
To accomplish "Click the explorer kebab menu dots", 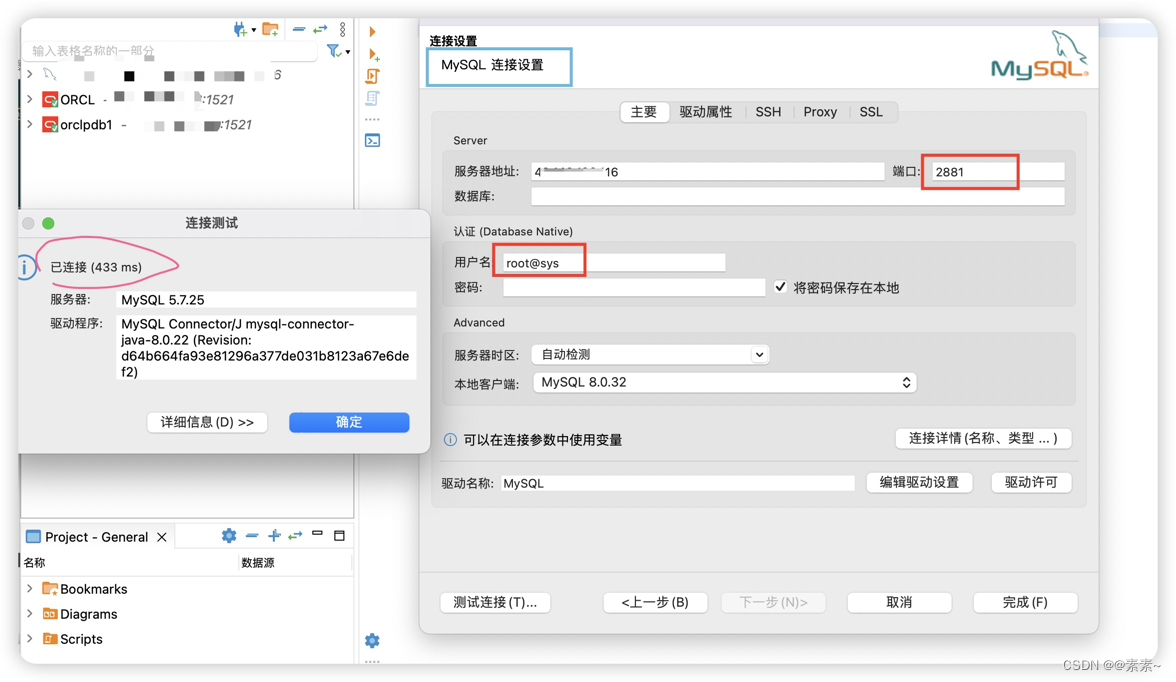I will tap(342, 30).
